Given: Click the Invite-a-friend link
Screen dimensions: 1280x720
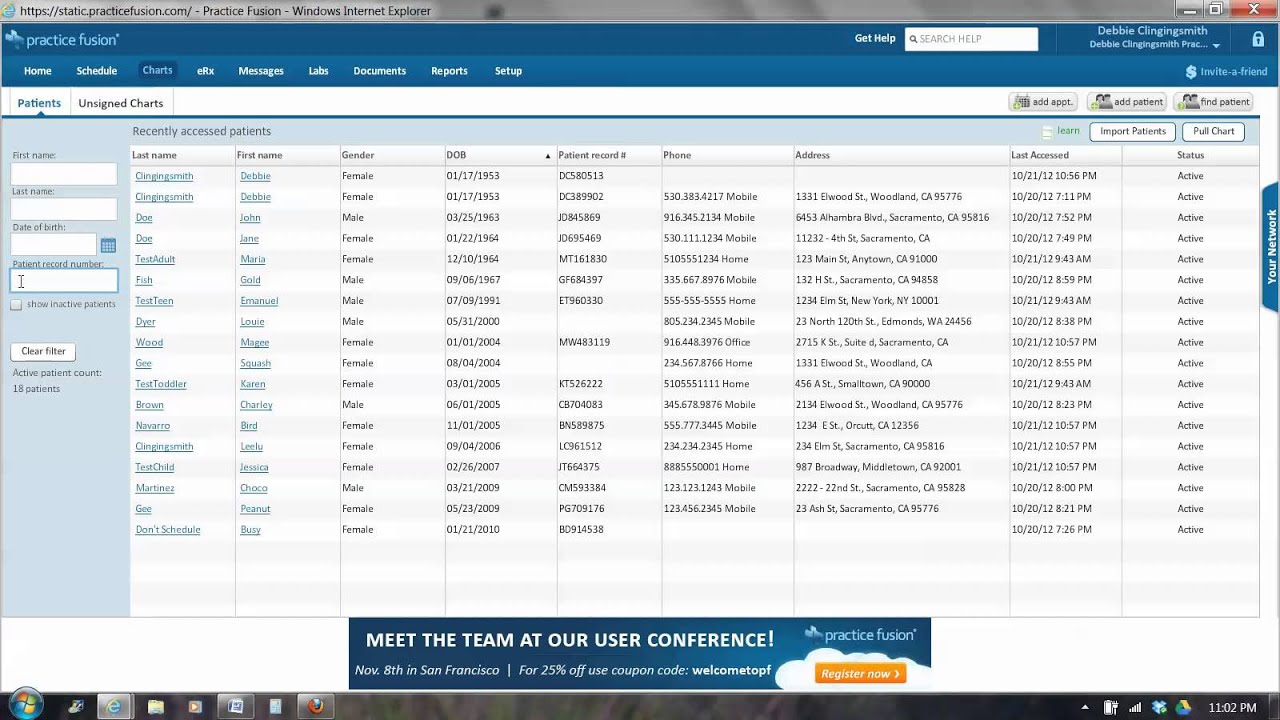Looking at the screenshot, I should pyautogui.click(x=1233, y=72).
